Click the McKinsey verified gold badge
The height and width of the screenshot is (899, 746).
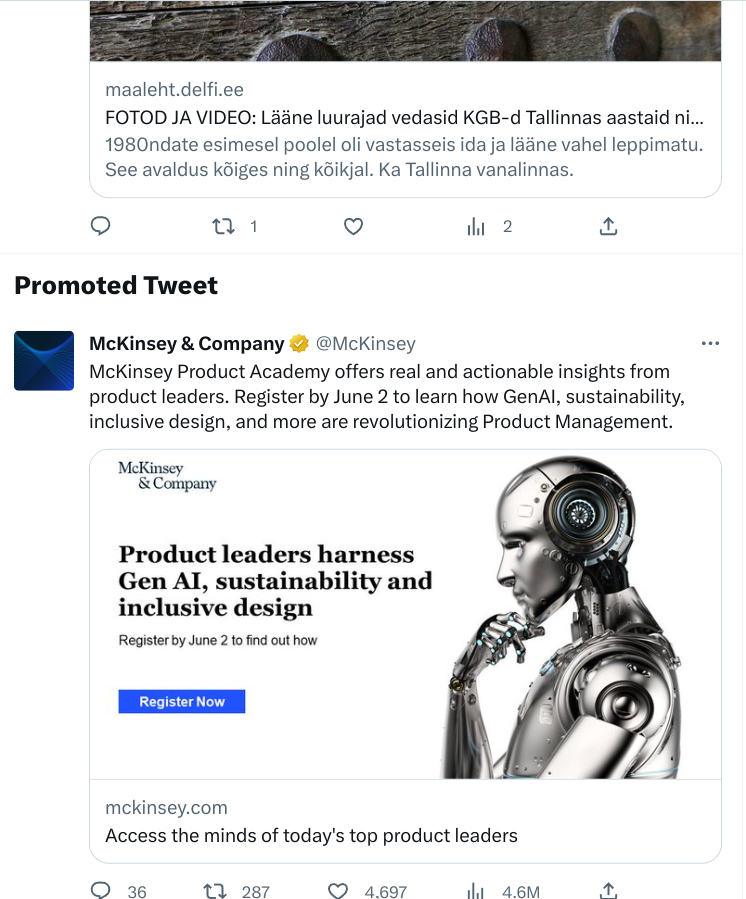pos(299,344)
